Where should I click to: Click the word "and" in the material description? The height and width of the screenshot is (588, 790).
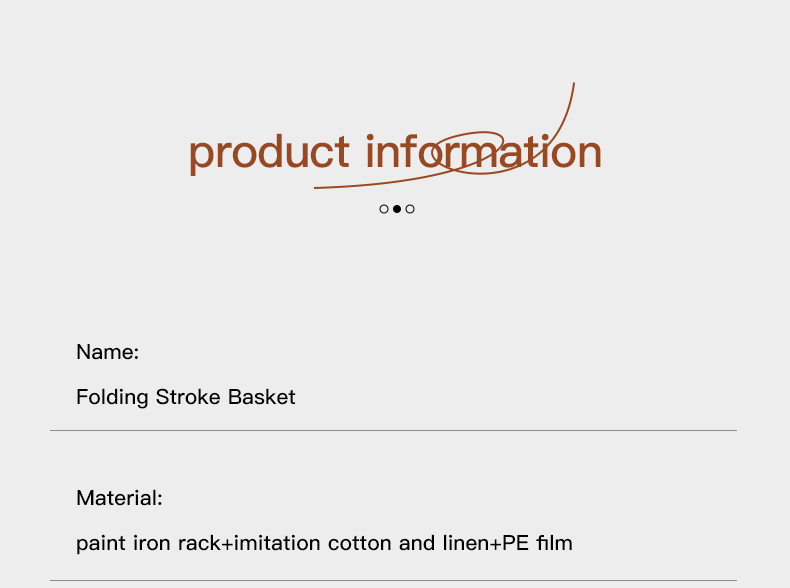pyautogui.click(x=417, y=543)
